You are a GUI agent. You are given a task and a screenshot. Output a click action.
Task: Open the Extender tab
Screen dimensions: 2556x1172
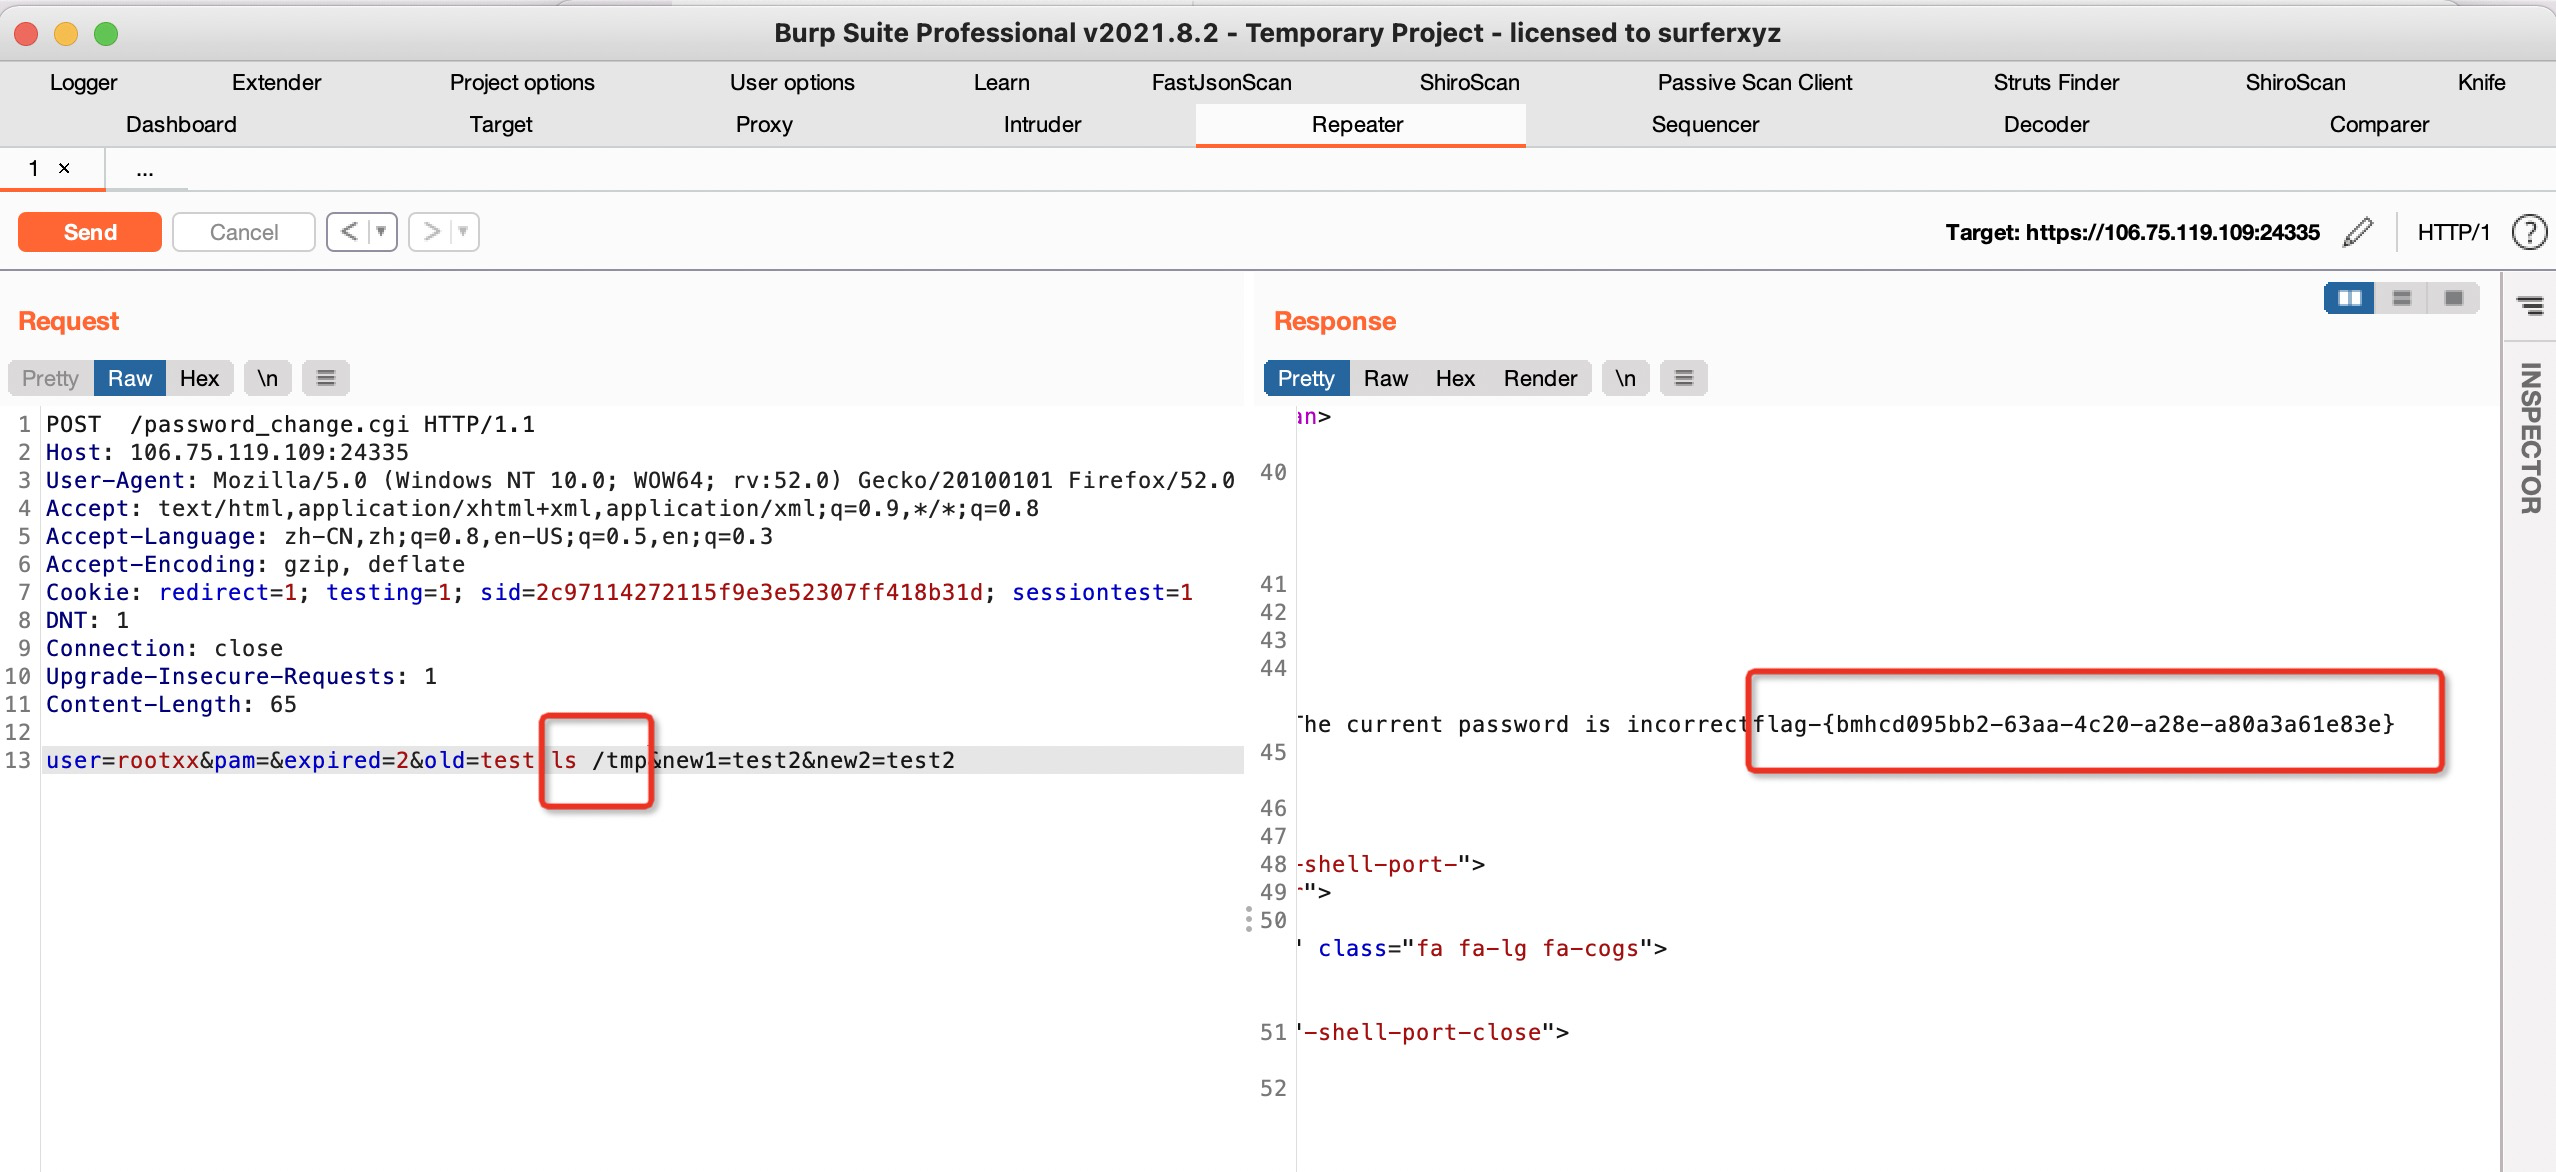tap(277, 83)
